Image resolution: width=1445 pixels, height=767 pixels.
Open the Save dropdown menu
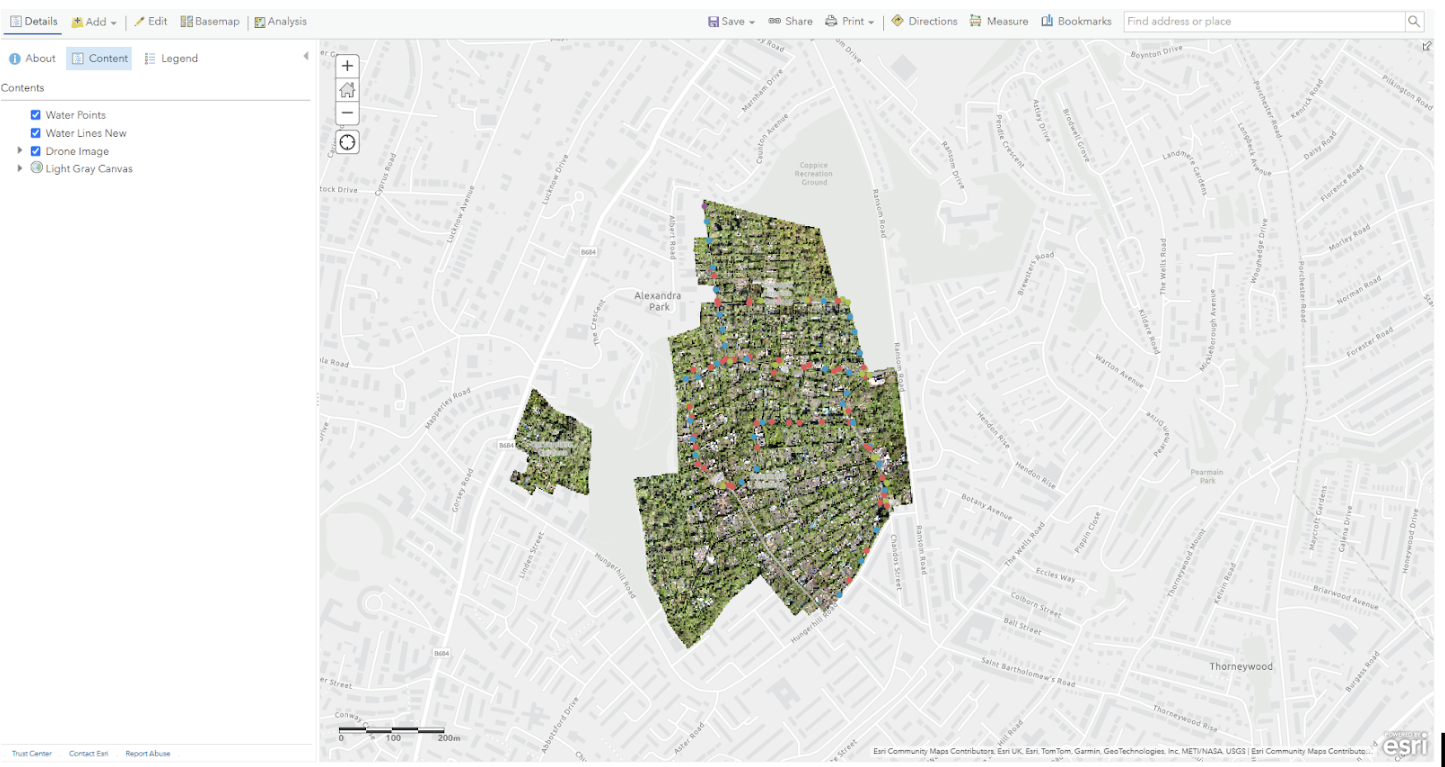tap(731, 21)
